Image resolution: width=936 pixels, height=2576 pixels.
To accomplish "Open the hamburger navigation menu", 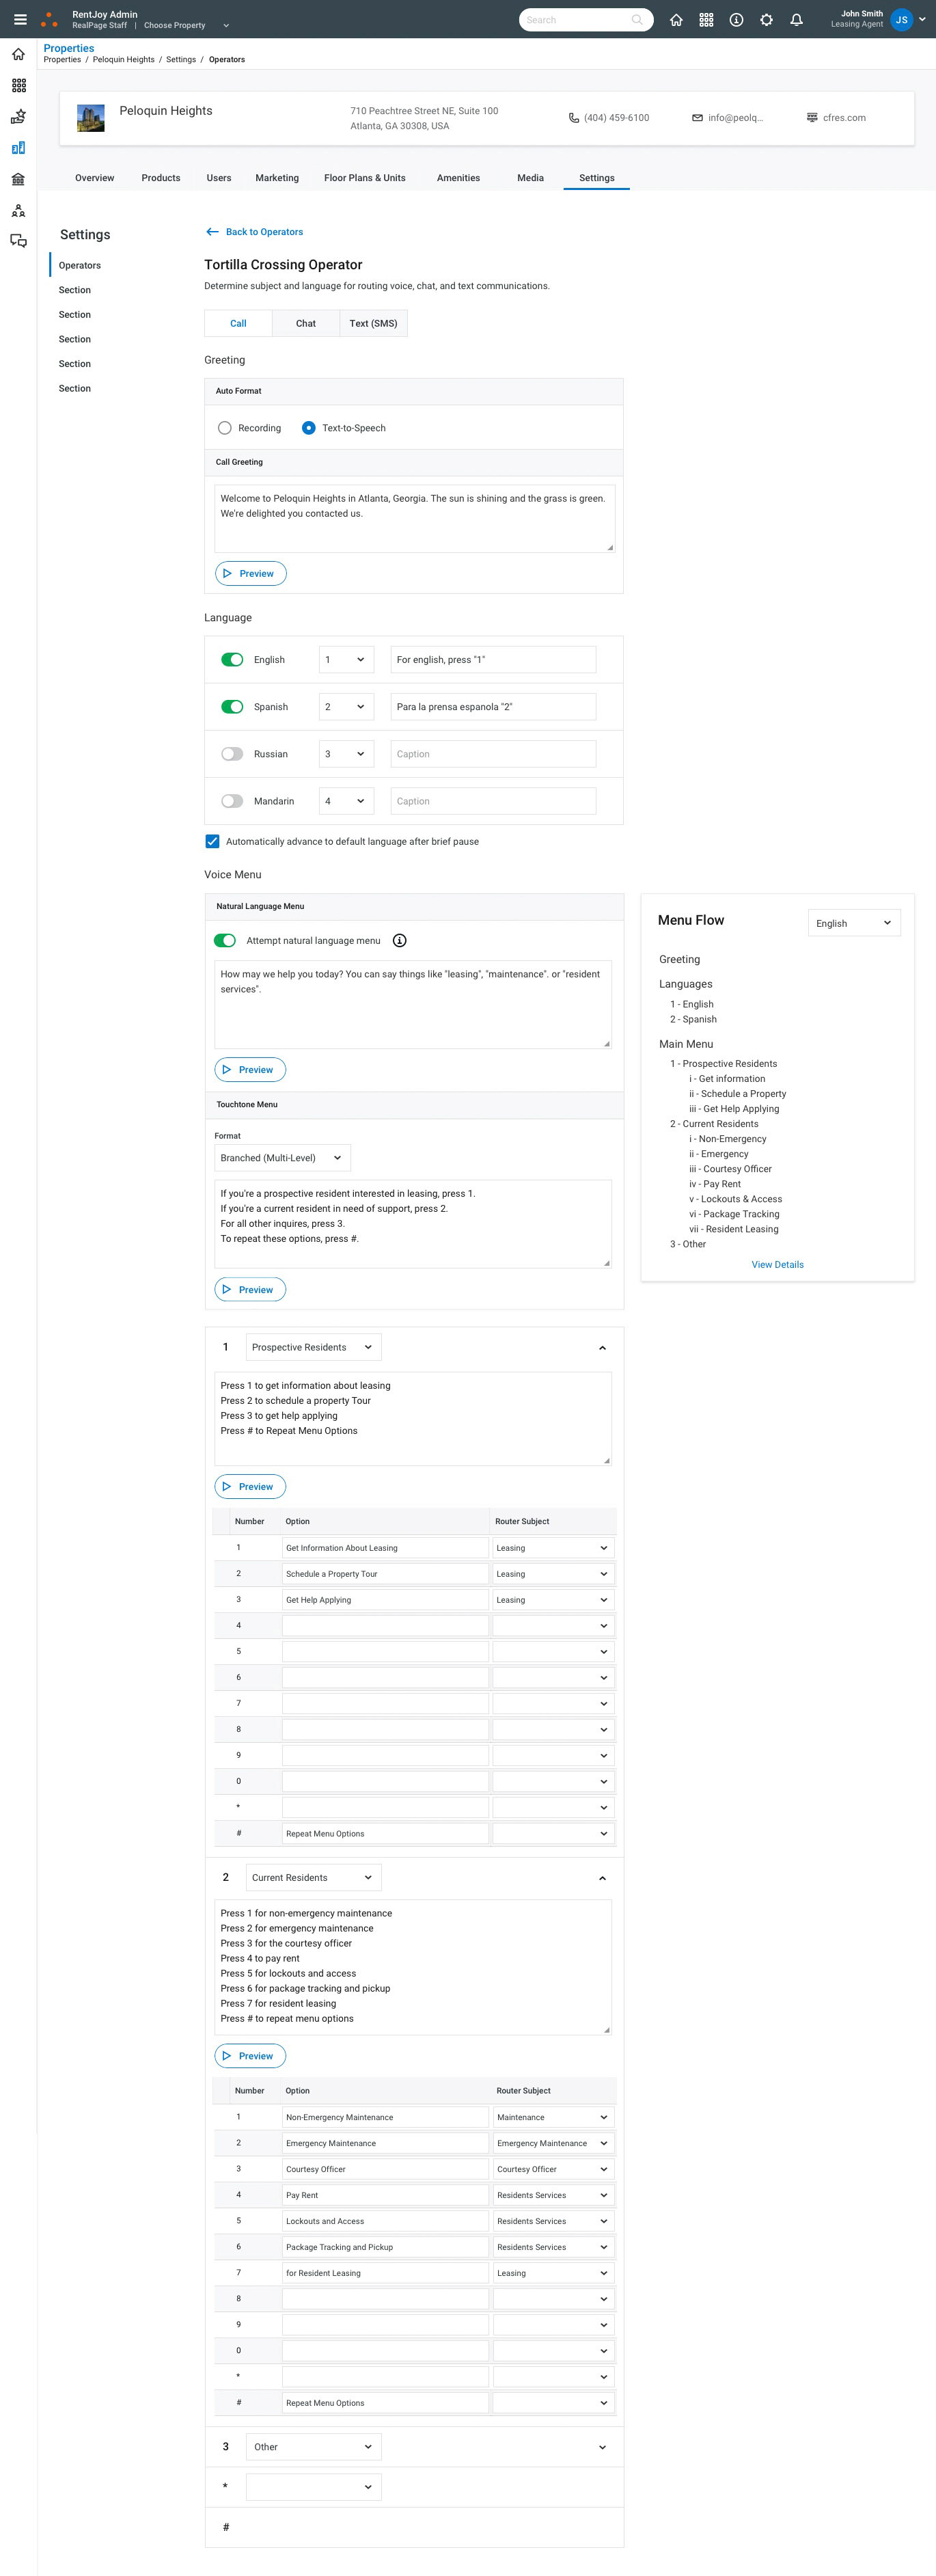I will tap(20, 20).
